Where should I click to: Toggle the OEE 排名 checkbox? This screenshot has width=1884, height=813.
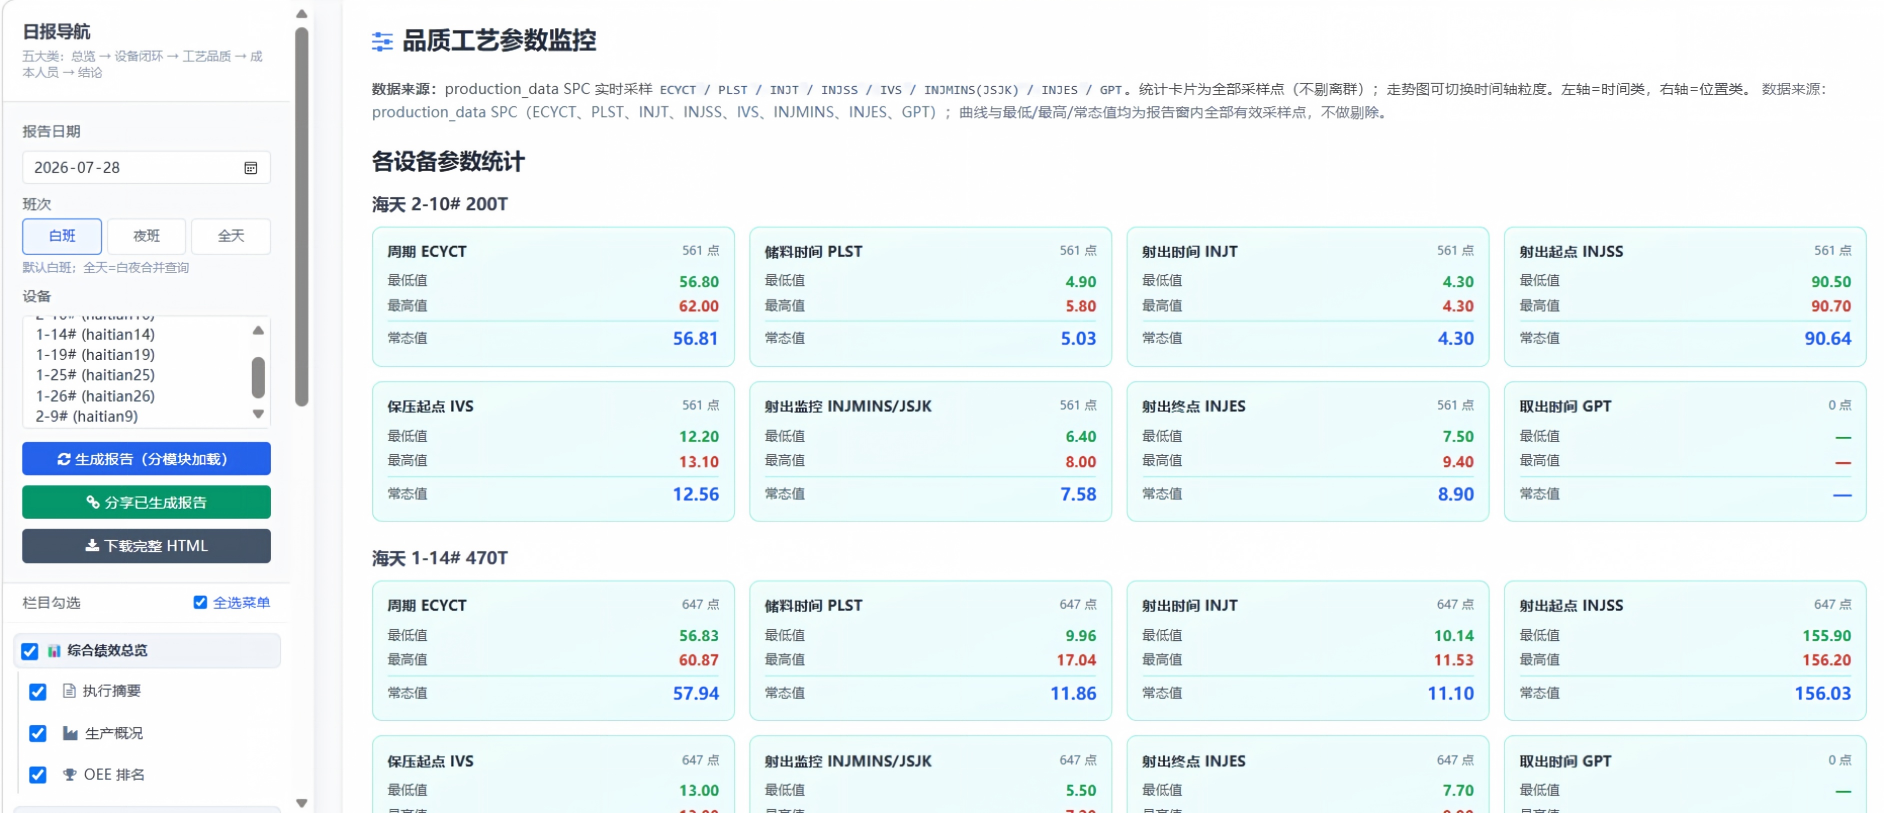coord(38,774)
